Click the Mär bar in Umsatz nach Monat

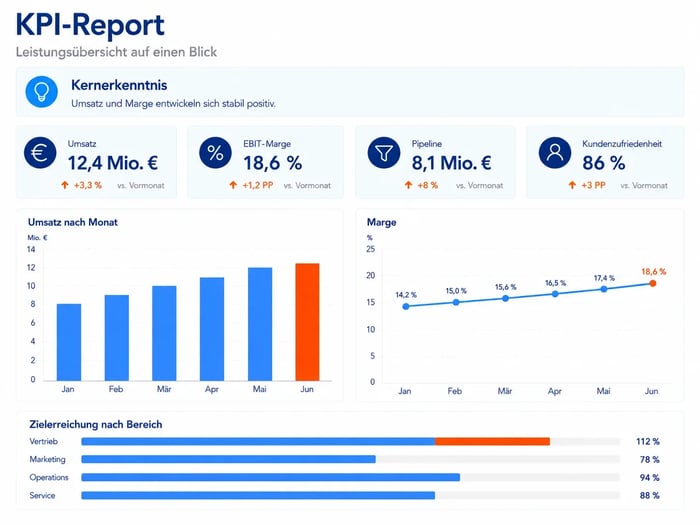tap(164, 333)
